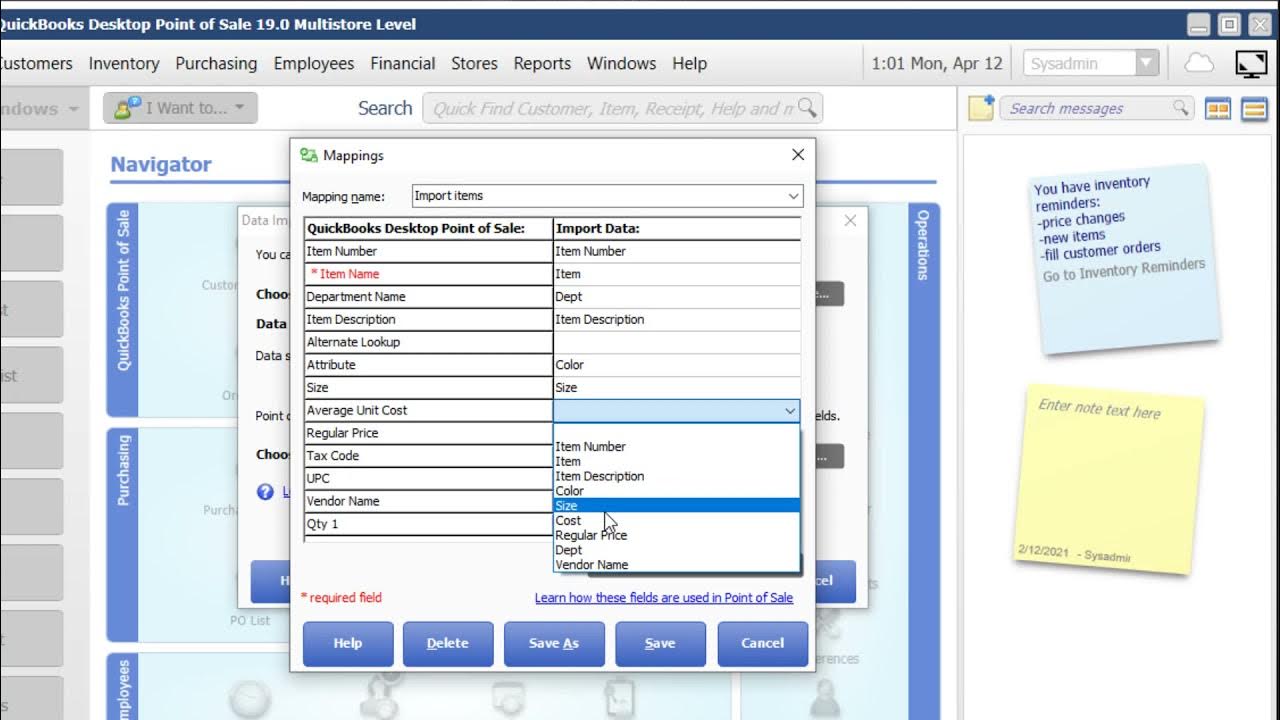This screenshot has width=1280, height=720.
Task: Open the Windows menu
Action: tap(621, 63)
